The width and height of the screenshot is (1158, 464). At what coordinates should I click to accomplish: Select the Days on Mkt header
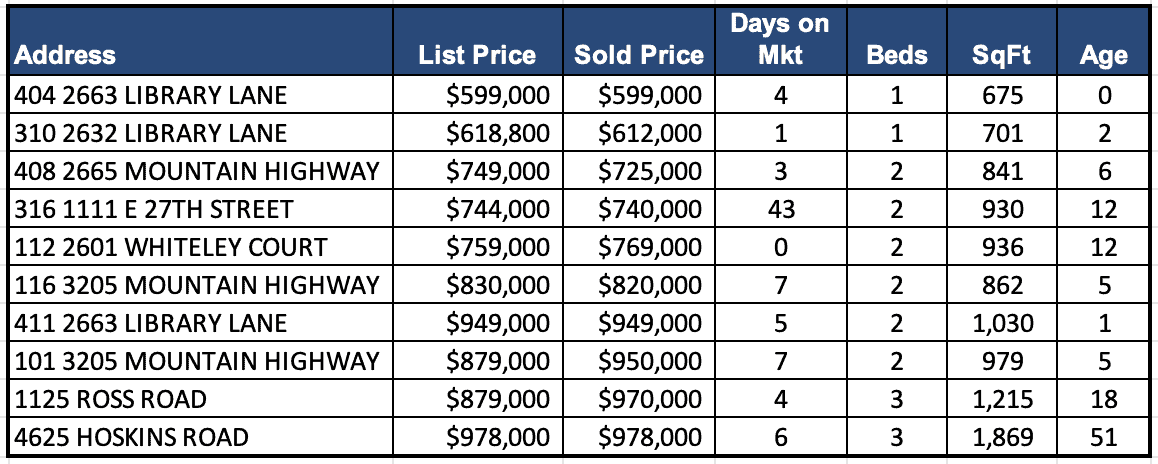pyautogui.click(x=780, y=39)
